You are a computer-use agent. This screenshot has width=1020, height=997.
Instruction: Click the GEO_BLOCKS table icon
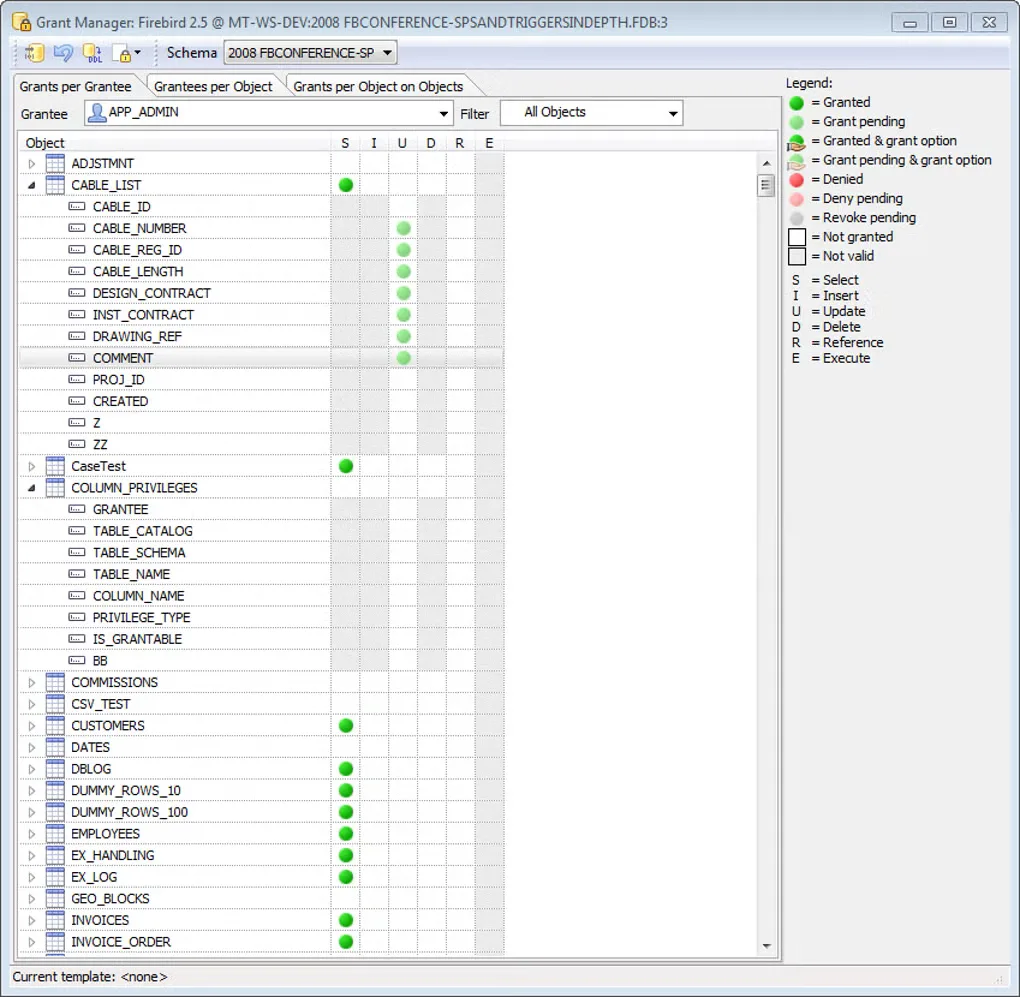coord(55,899)
